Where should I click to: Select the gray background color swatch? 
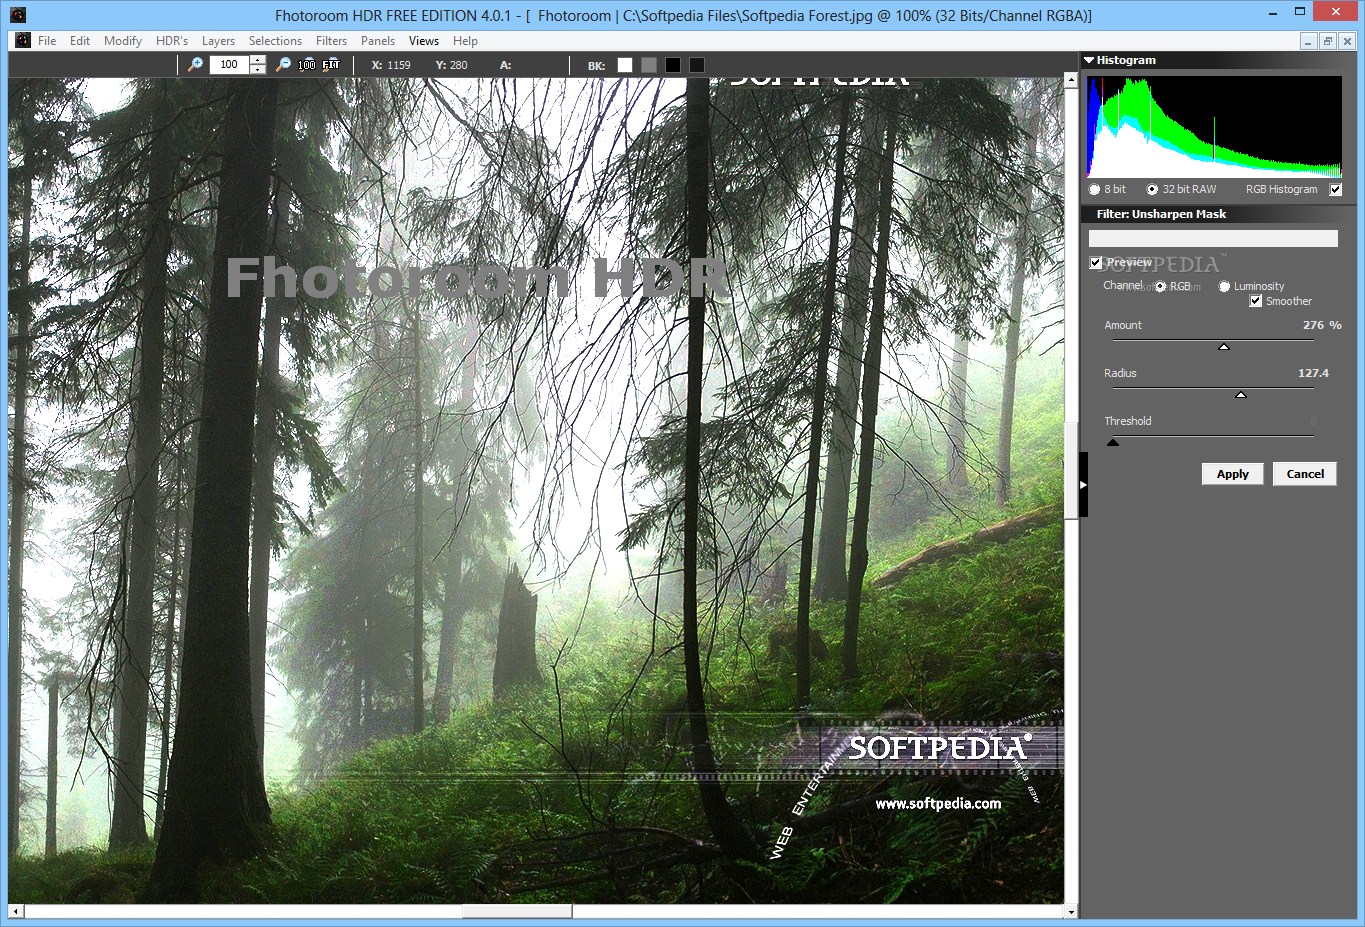649,65
